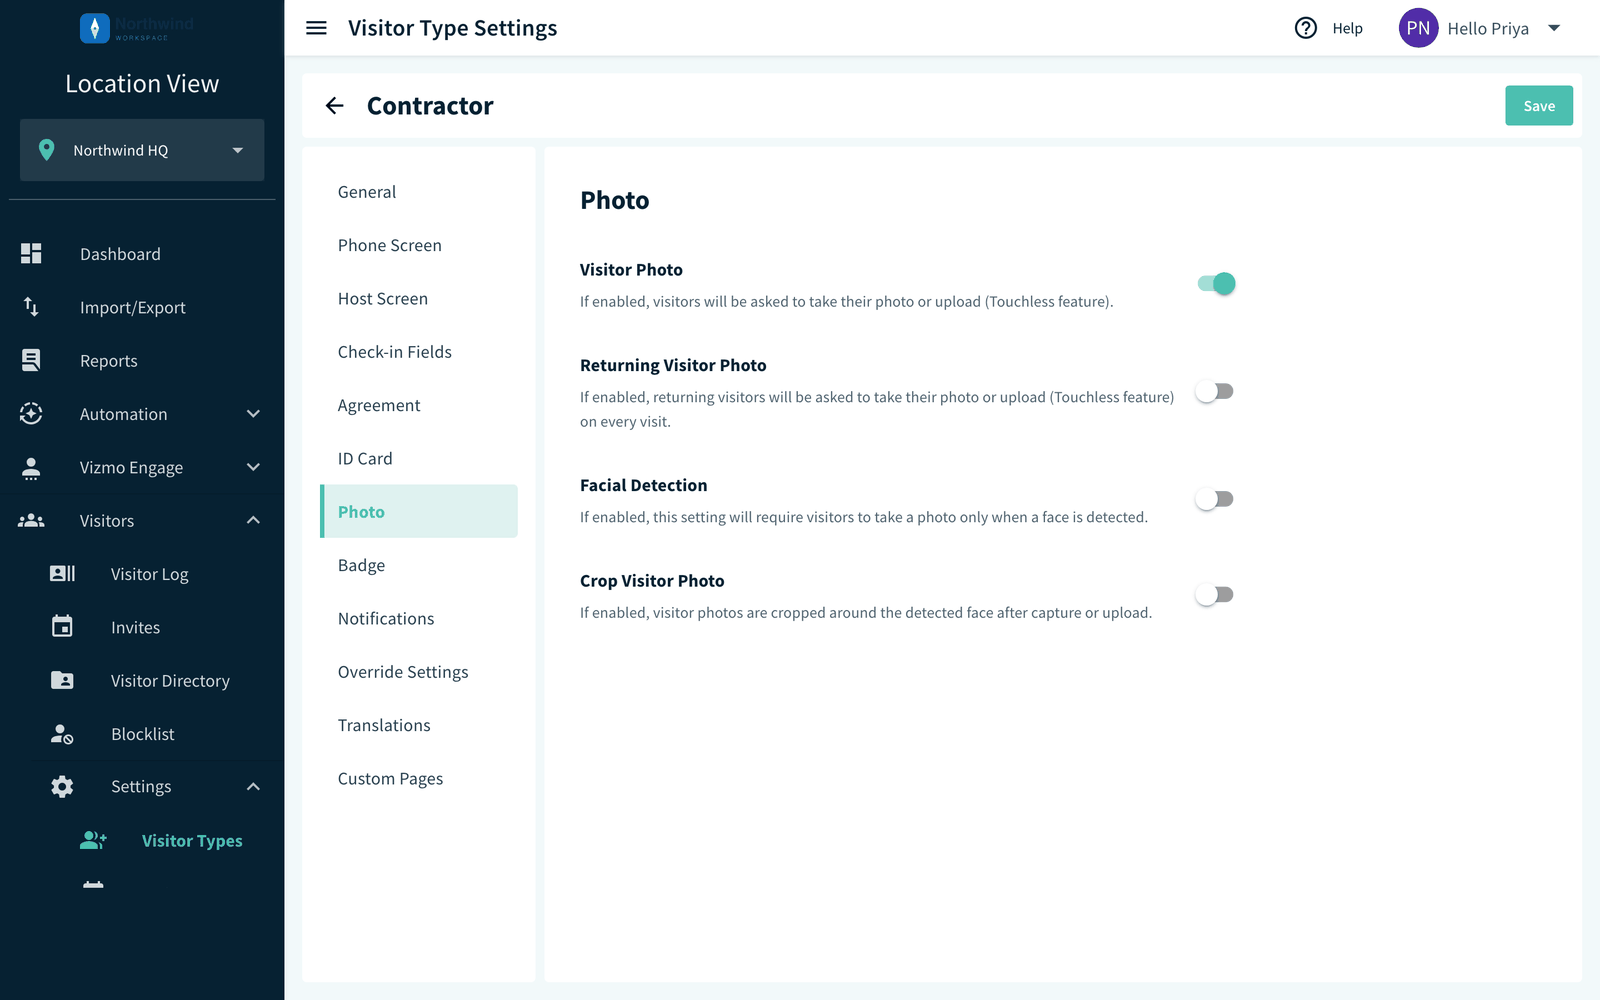Click the Visitor Types person-plus icon

point(93,840)
